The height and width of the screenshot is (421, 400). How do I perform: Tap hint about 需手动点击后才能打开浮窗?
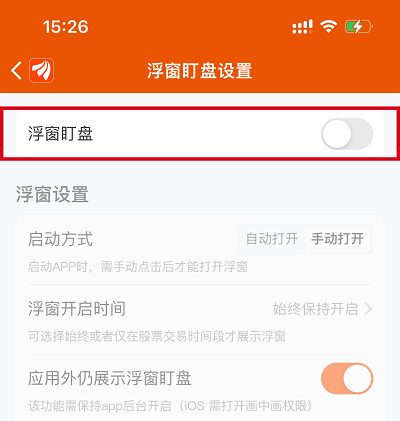pos(138,267)
